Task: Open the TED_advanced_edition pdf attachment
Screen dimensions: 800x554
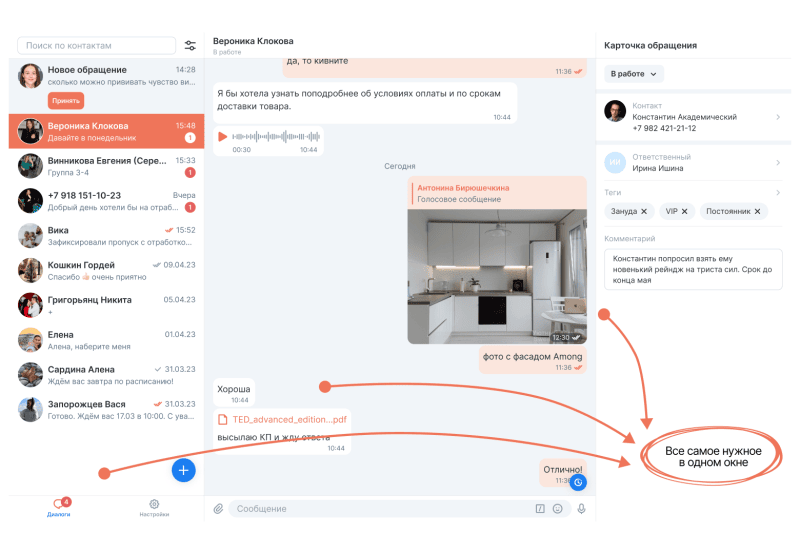Action: pyautogui.click(x=284, y=420)
